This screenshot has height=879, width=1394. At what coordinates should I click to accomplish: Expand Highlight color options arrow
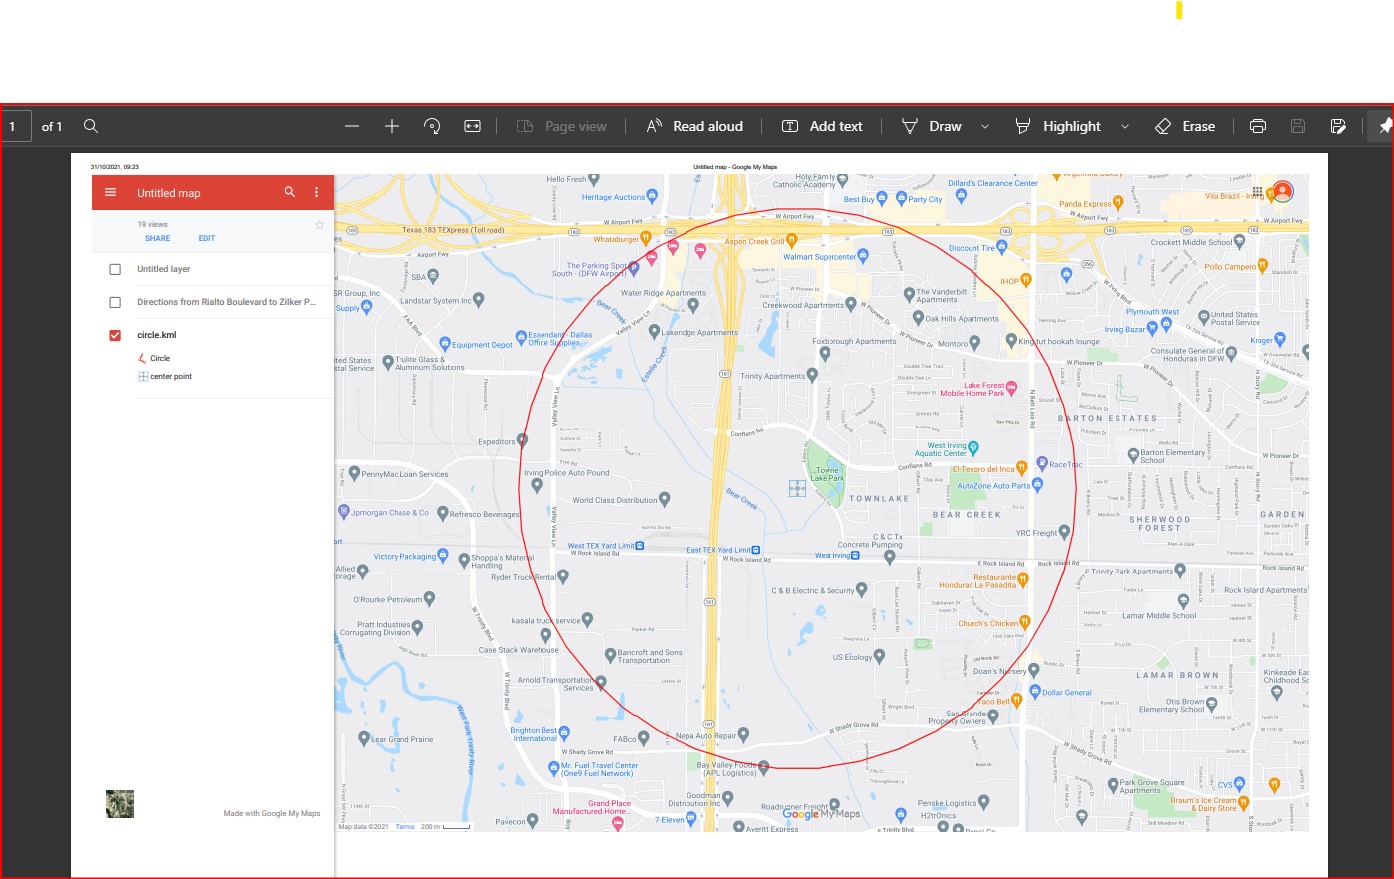1125,126
